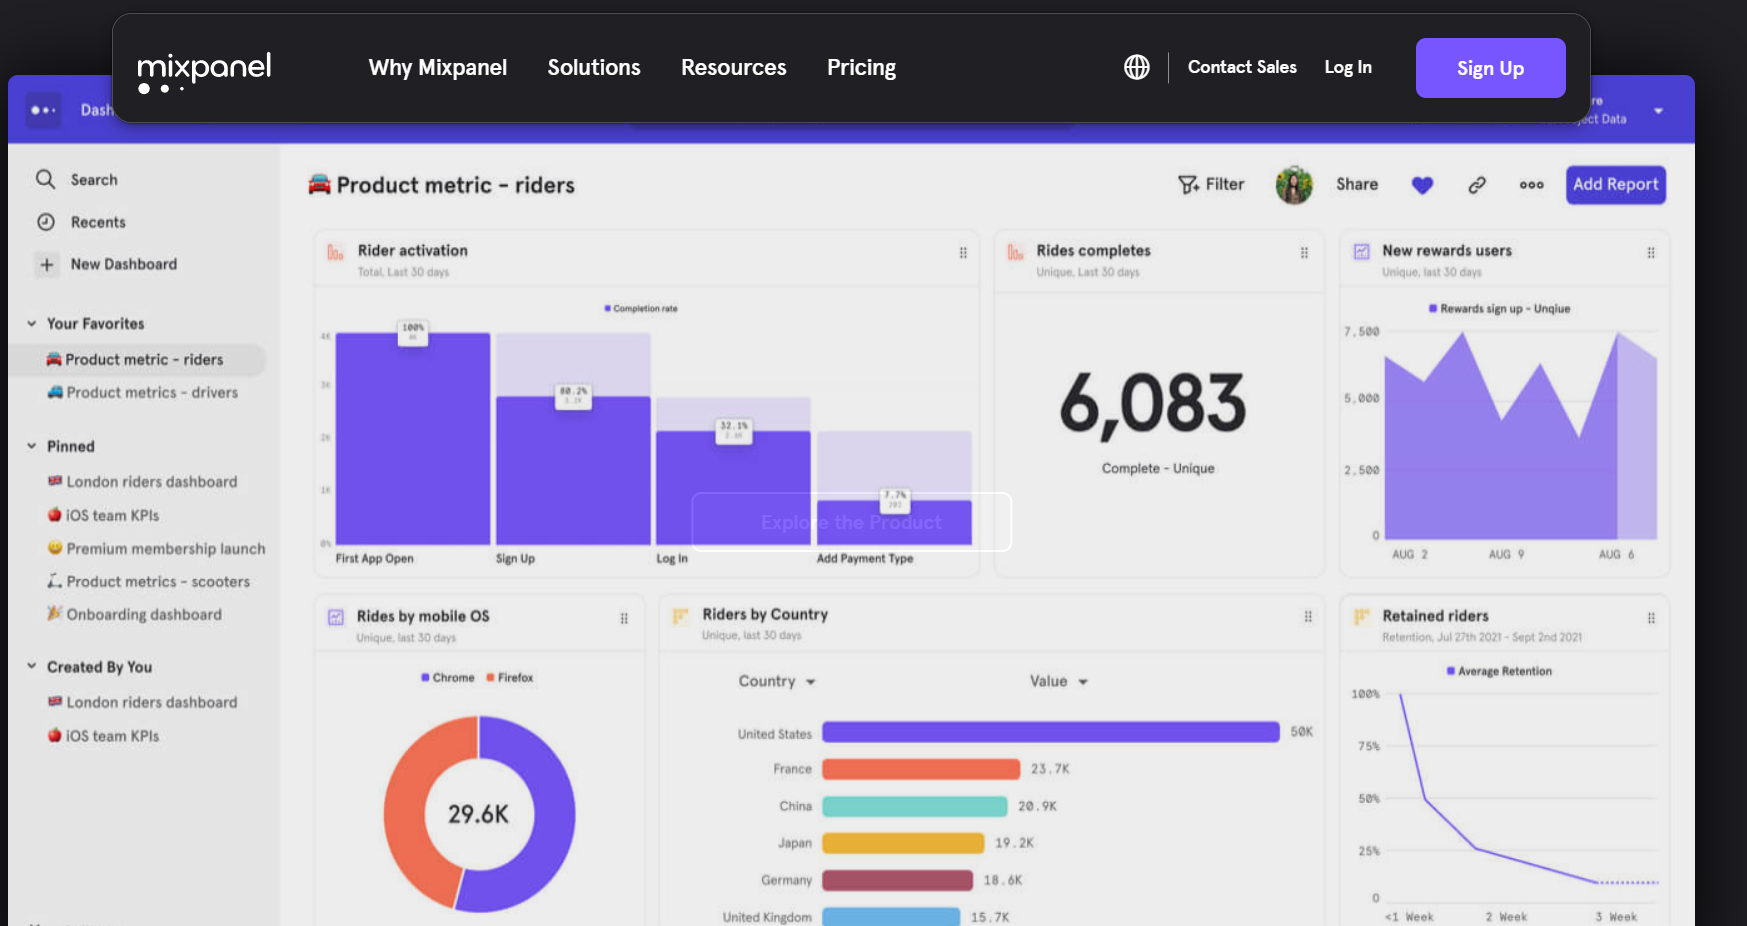1747x926 pixels.
Task: Click the copy link chain icon
Action: point(1476,185)
